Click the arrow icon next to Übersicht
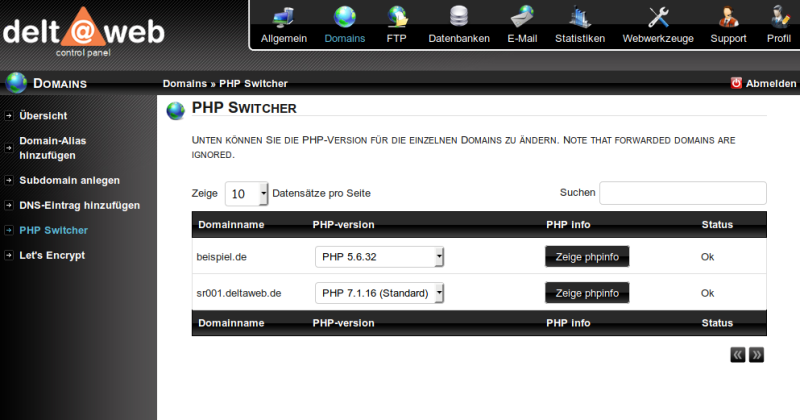Viewport: 800px width, 420px height. click(9, 116)
